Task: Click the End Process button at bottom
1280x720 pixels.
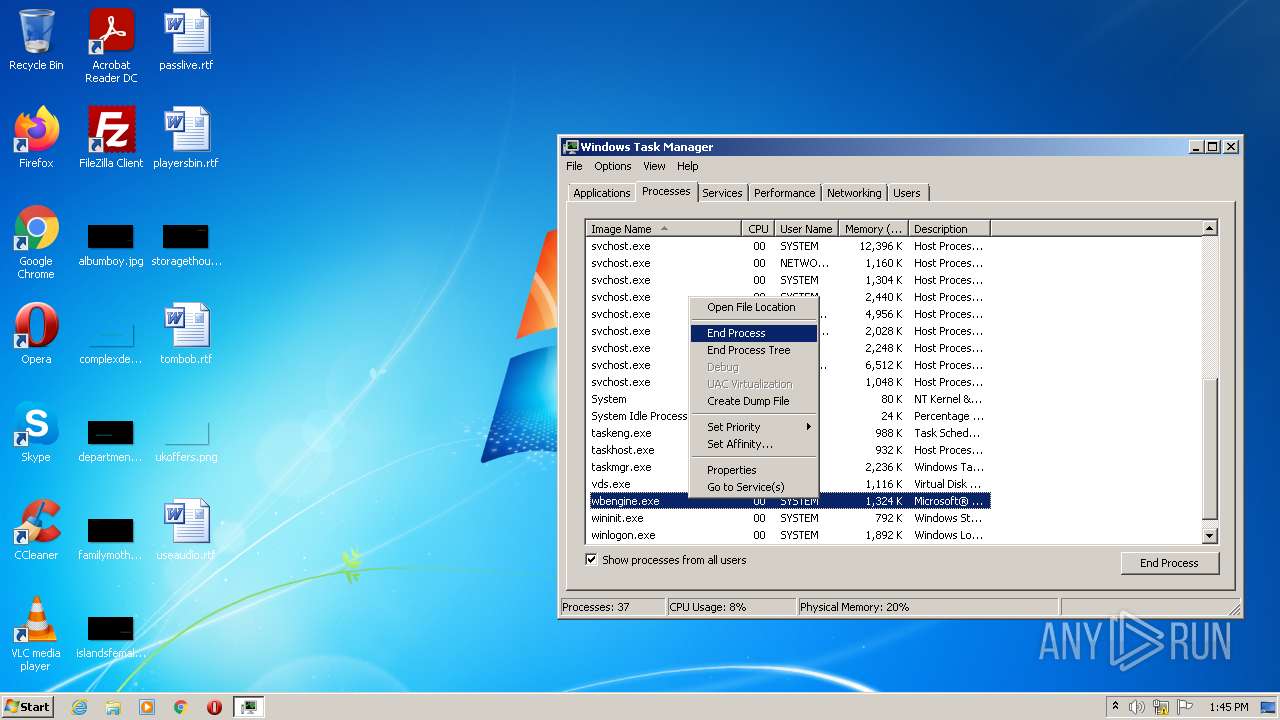Action: [x=1169, y=563]
